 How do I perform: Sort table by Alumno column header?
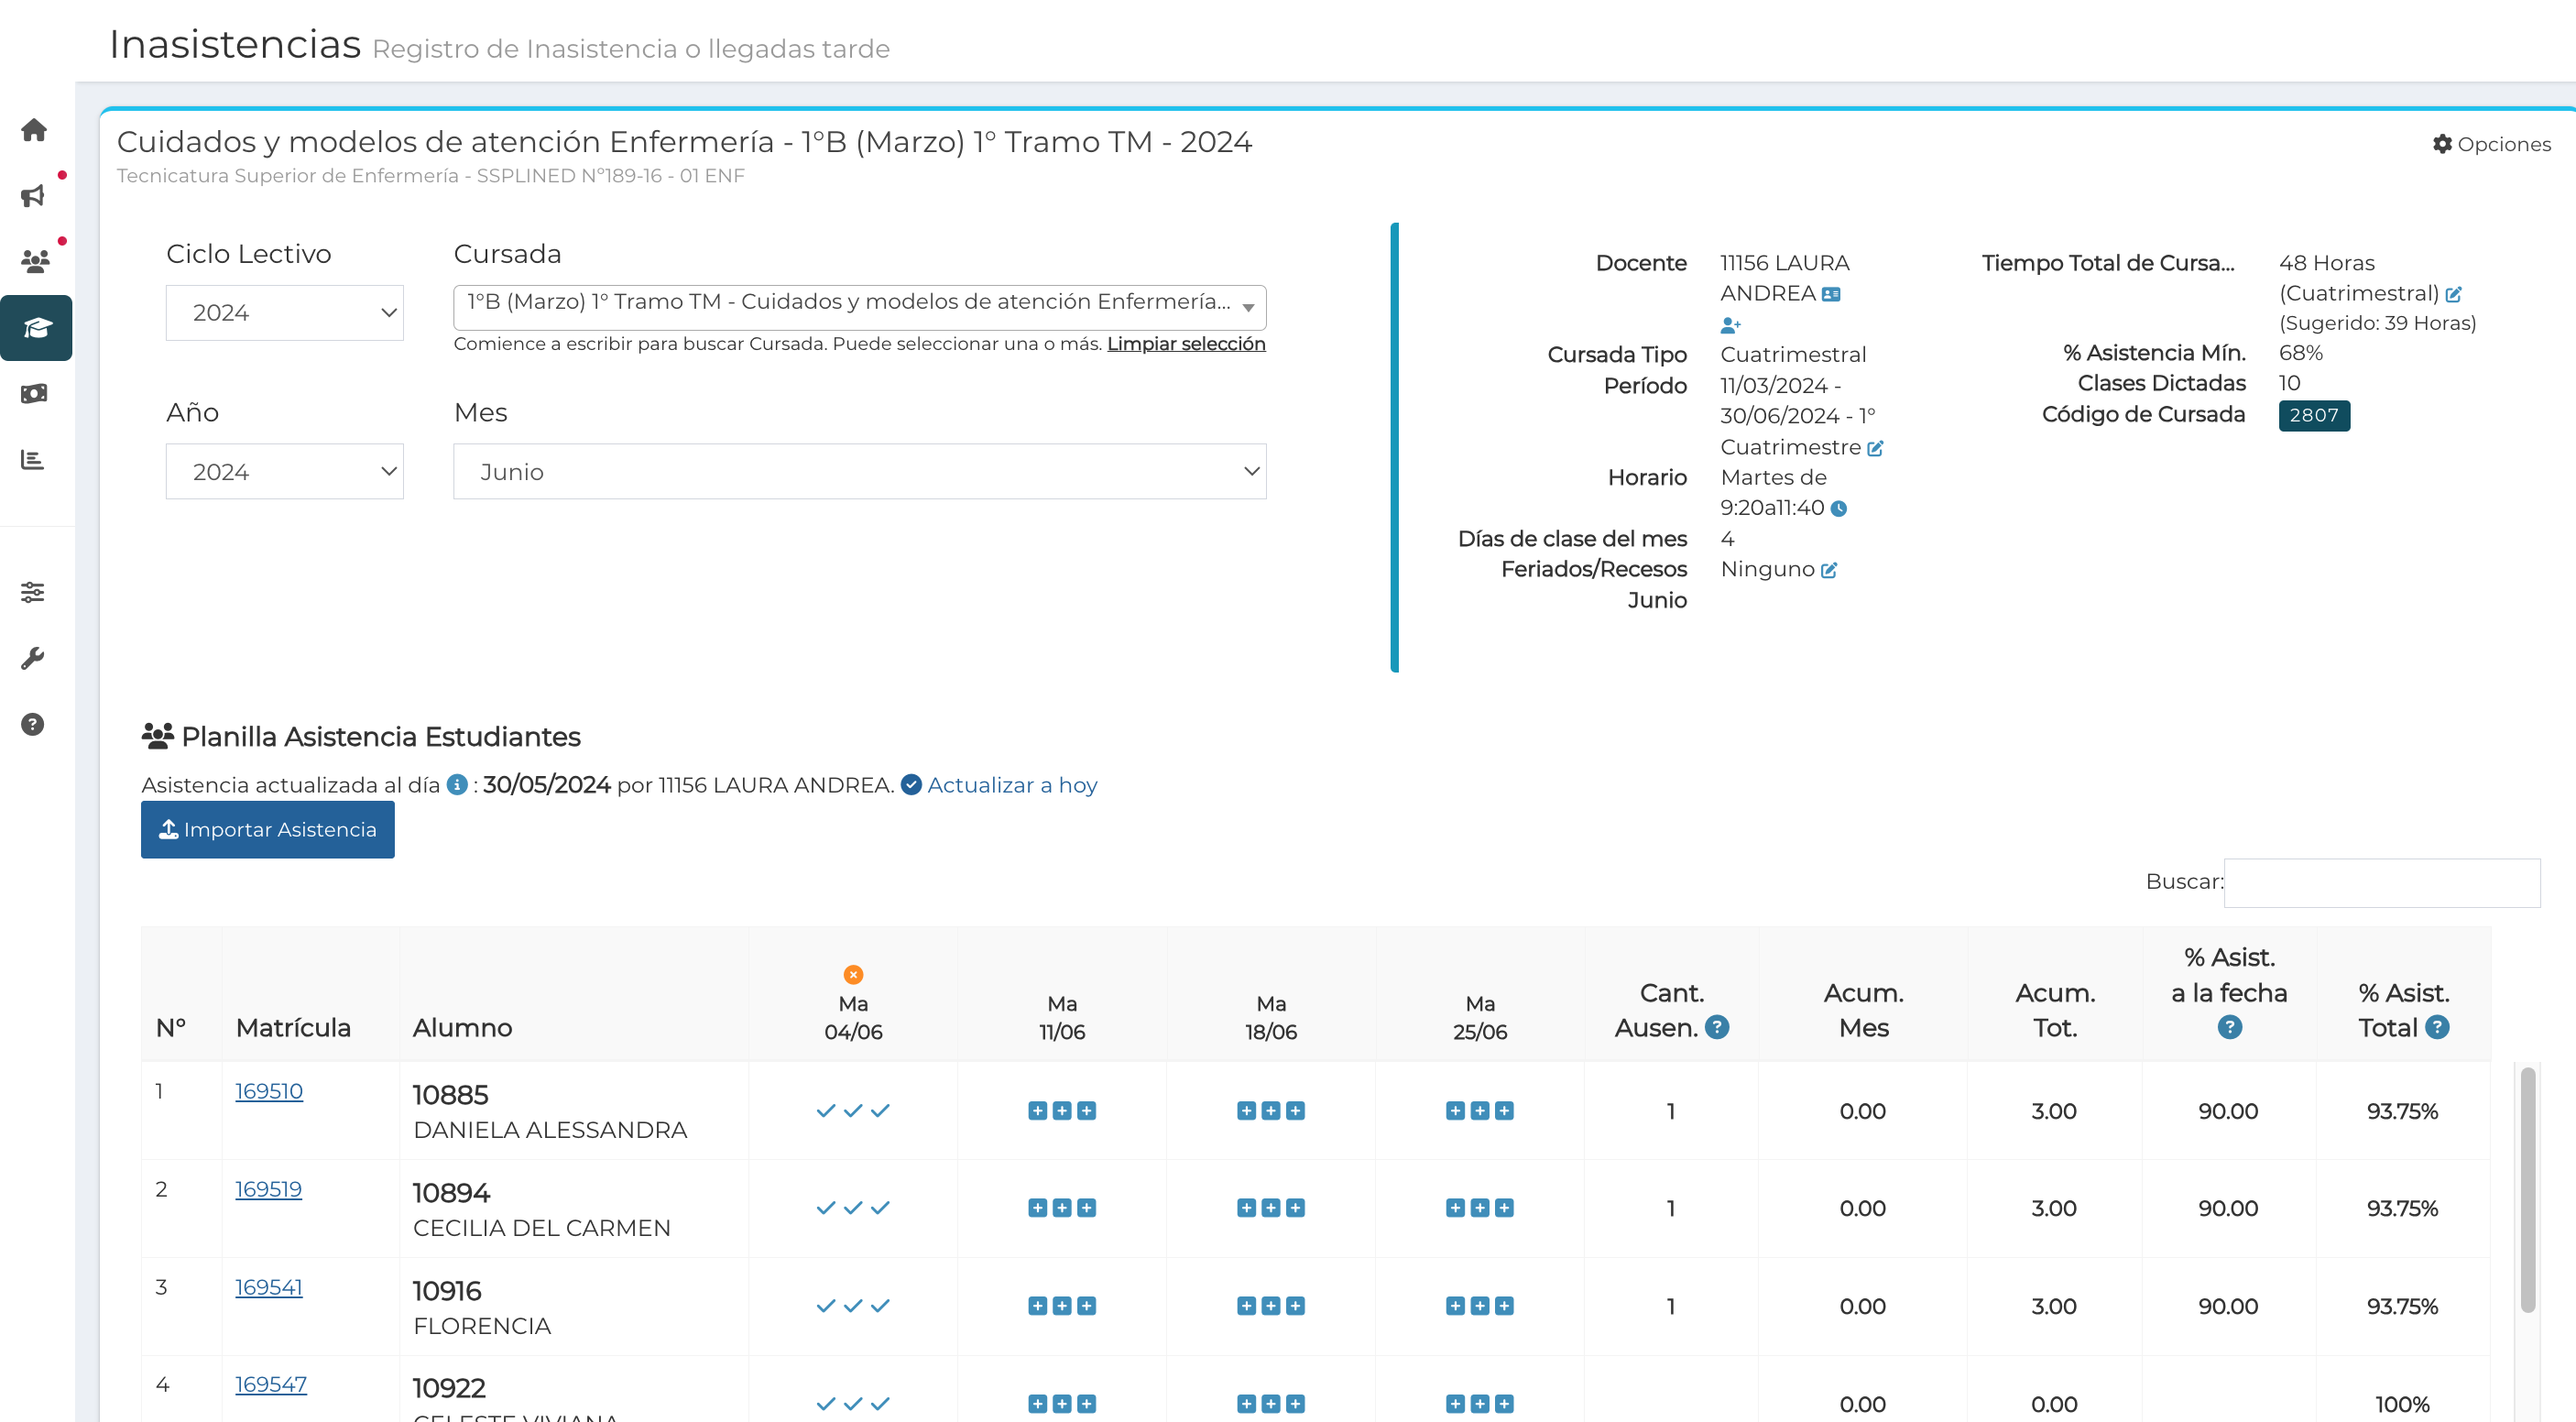pos(462,1028)
